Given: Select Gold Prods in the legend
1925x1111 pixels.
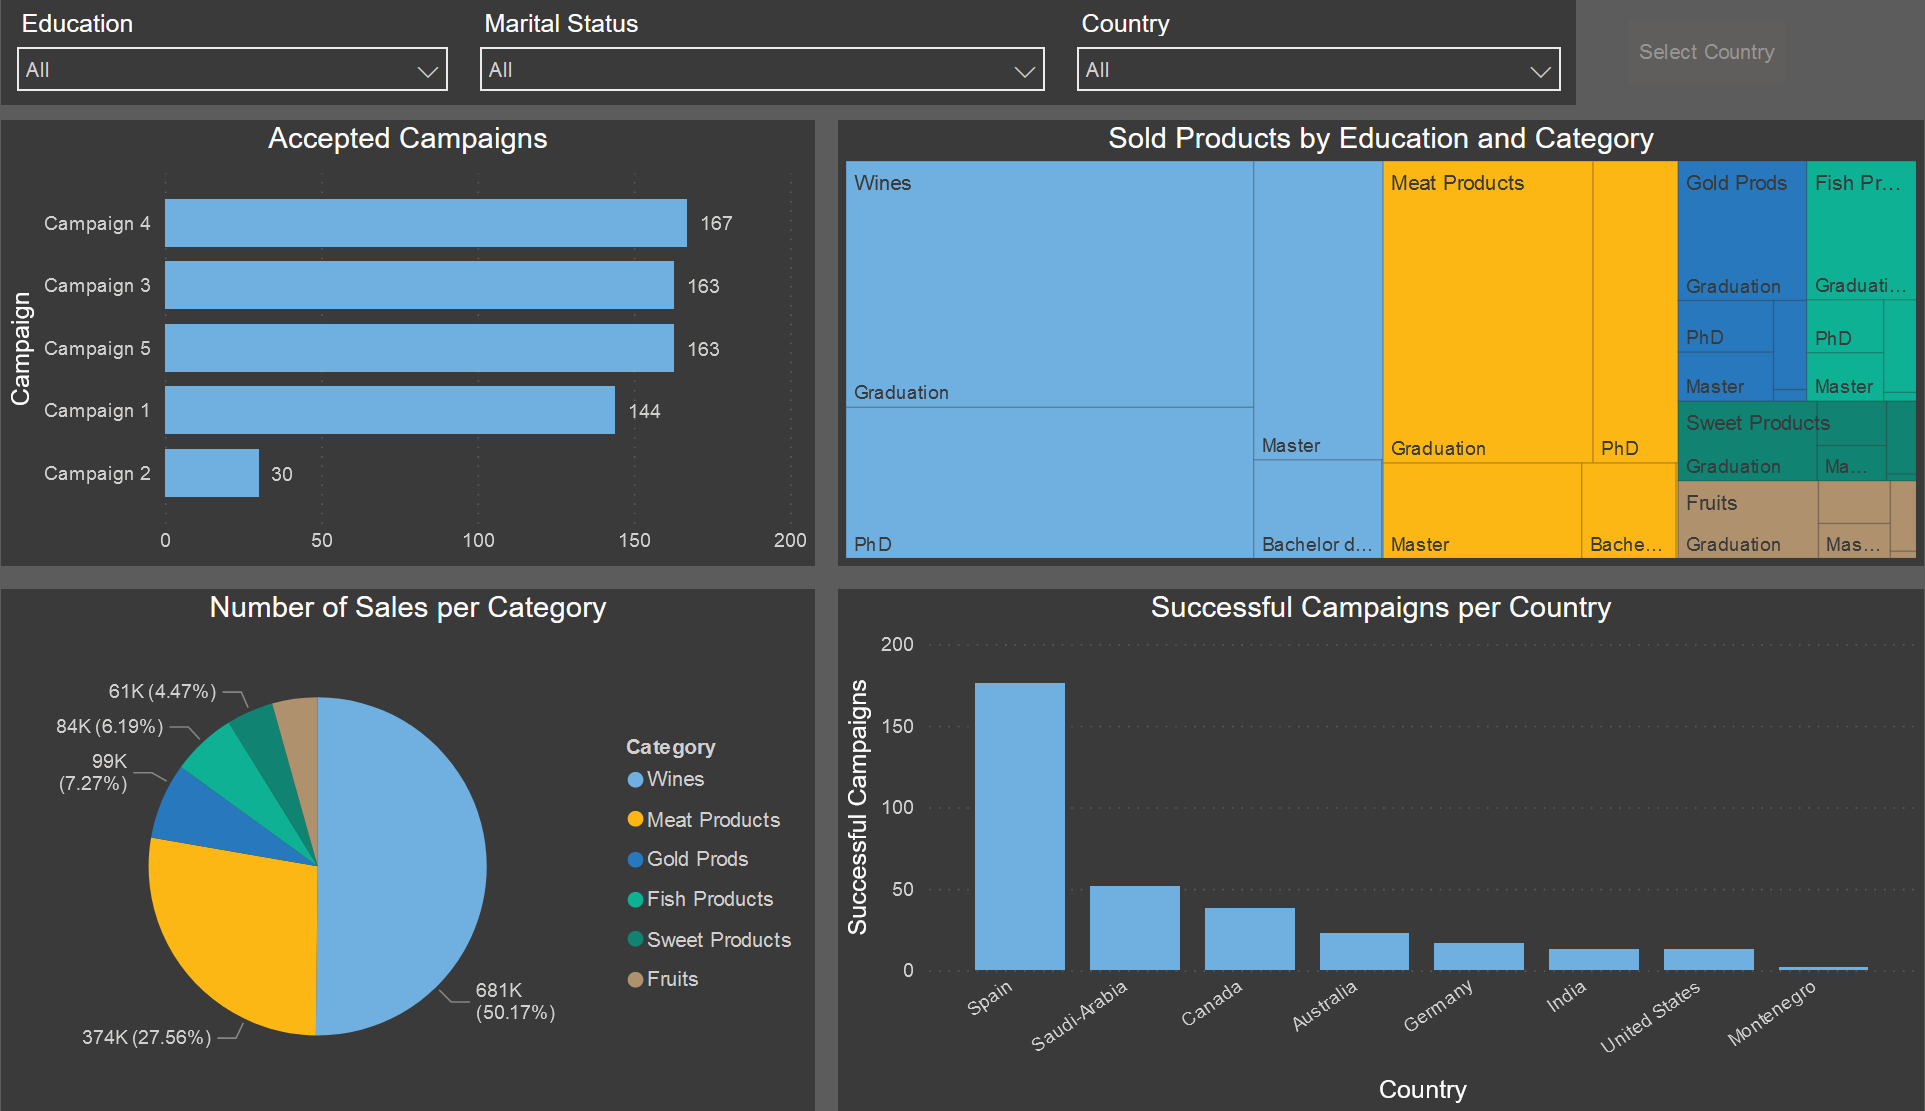Looking at the screenshot, I should click(x=697, y=859).
